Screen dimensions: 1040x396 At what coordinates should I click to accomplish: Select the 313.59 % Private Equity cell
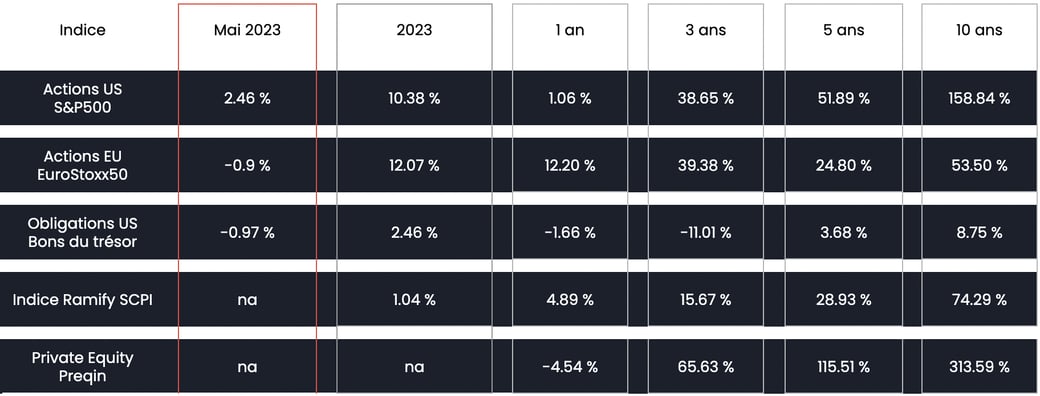(980, 366)
